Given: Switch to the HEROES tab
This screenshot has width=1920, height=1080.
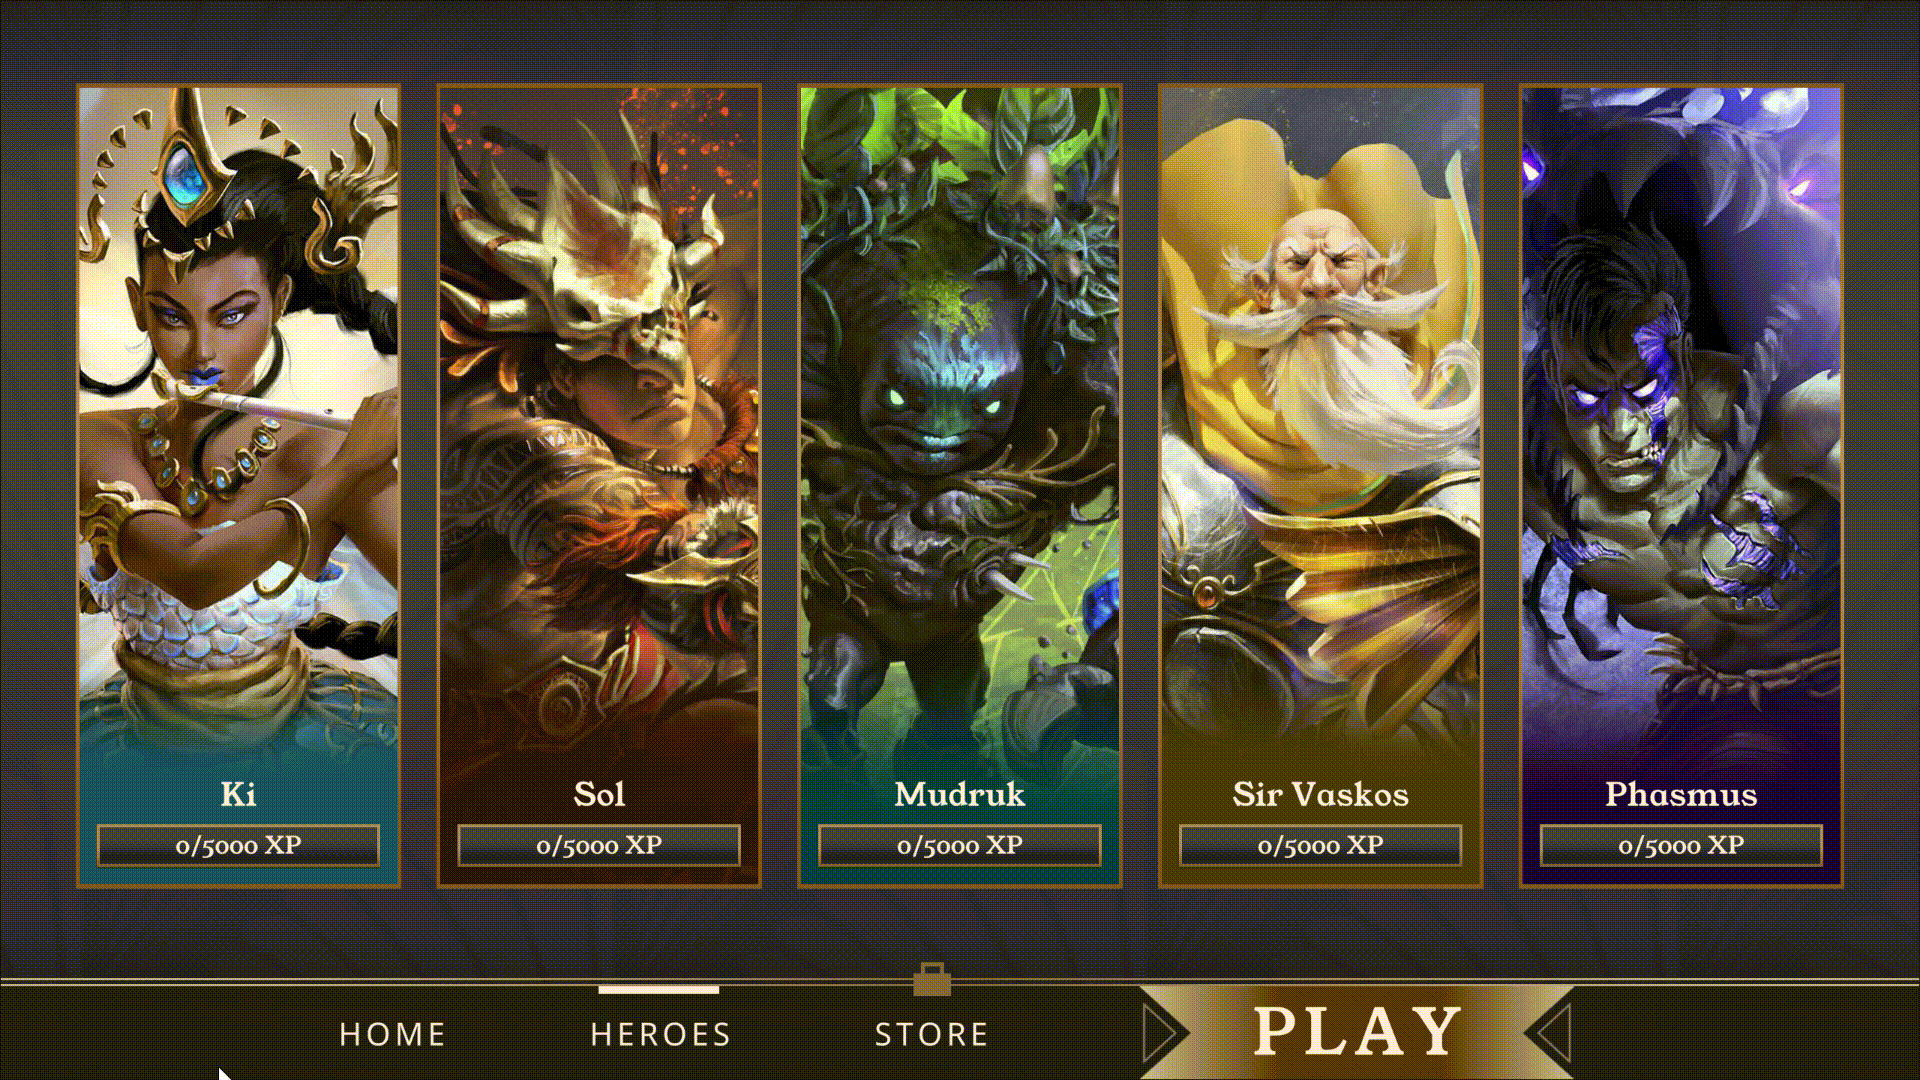Looking at the screenshot, I should pos(660,1034).
